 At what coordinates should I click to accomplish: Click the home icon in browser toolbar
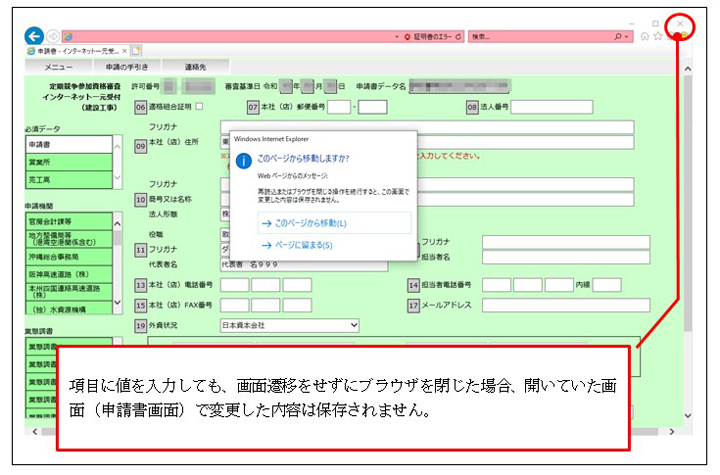(645, 36)
